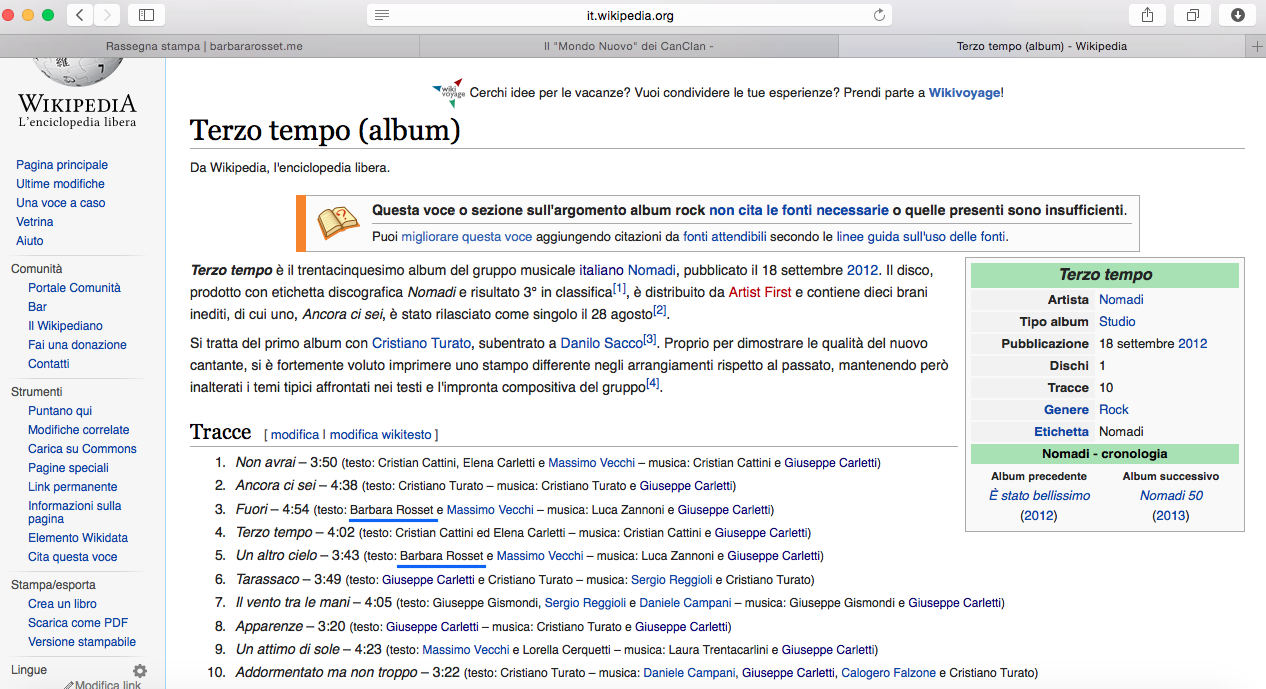Go forward to the next page
This screenshot has width=1266, height=689.
click(107, 15)
